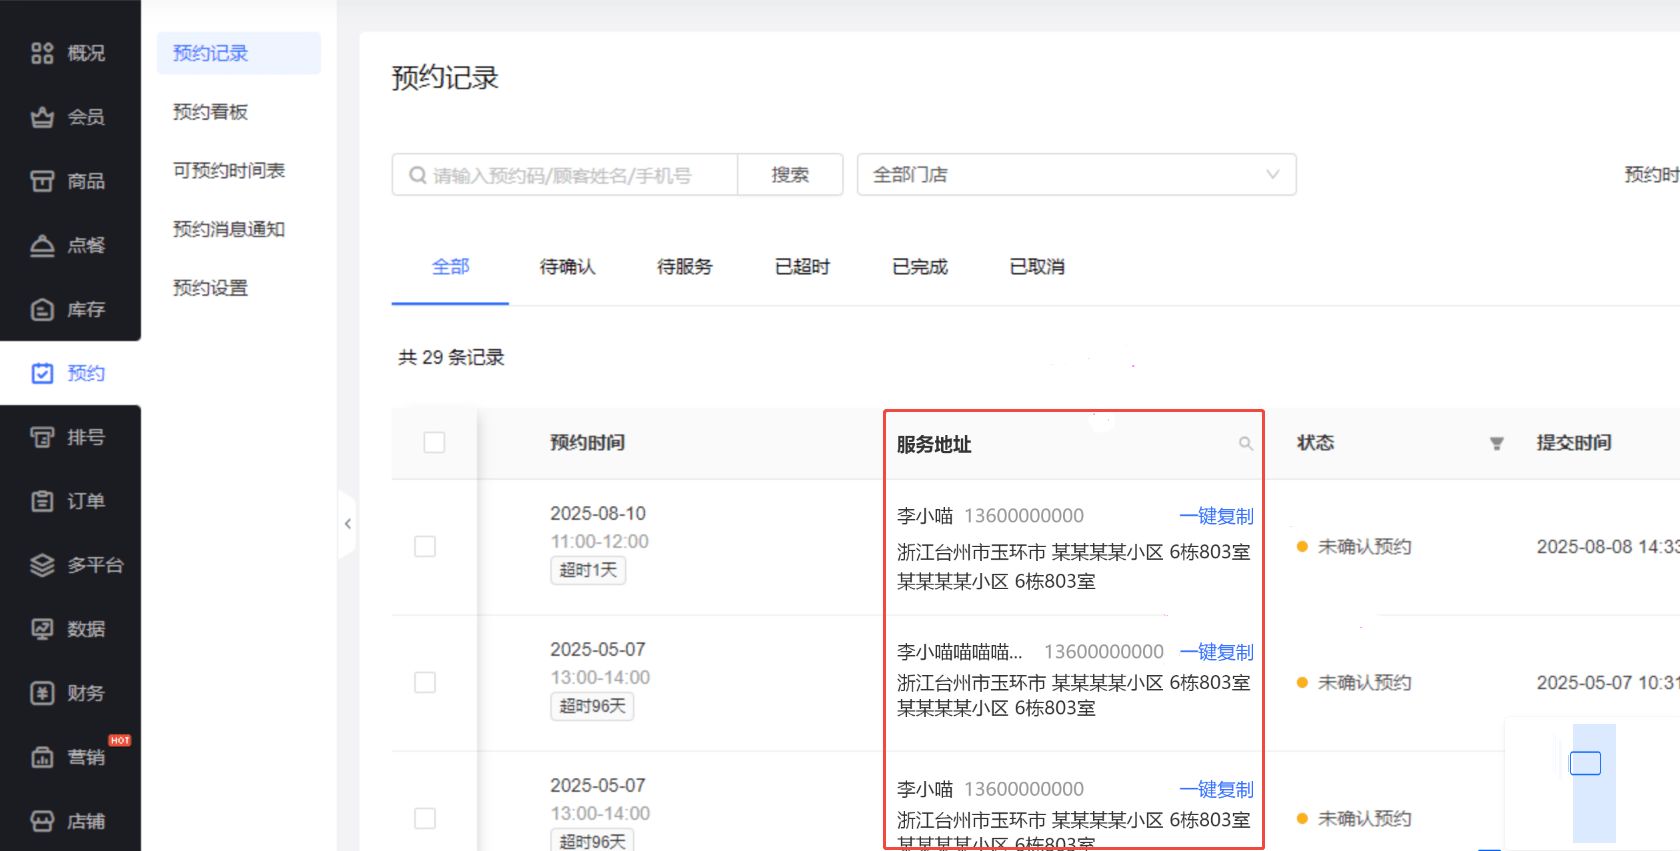
Task: Click the filter funnel icon in 状态 column
Action: point(1496,443)
